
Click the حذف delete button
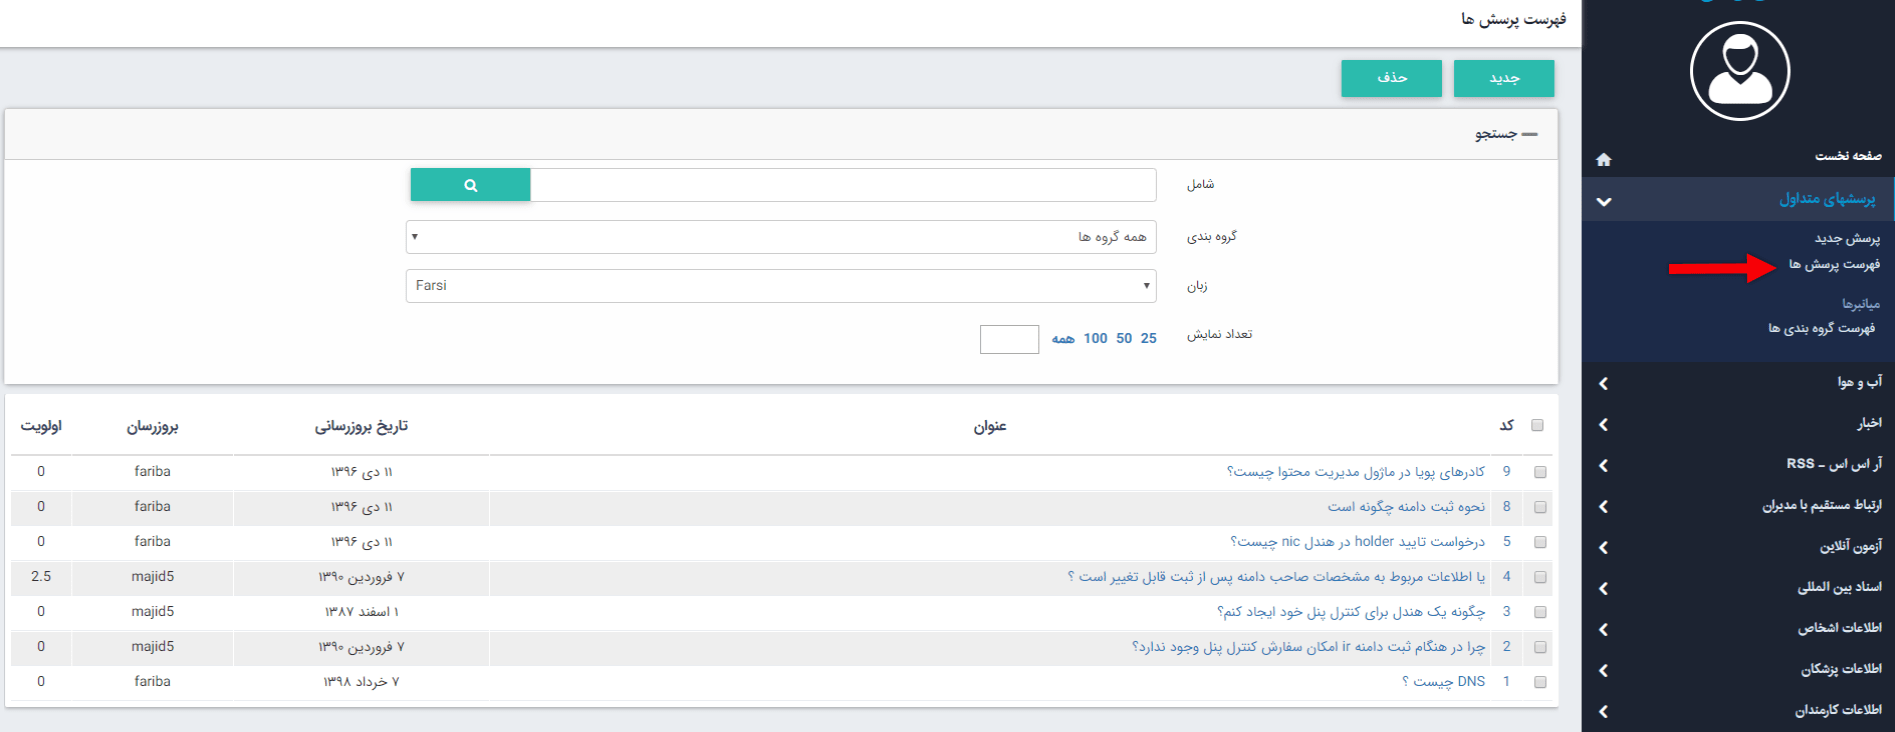click(x=1391, y=78)
